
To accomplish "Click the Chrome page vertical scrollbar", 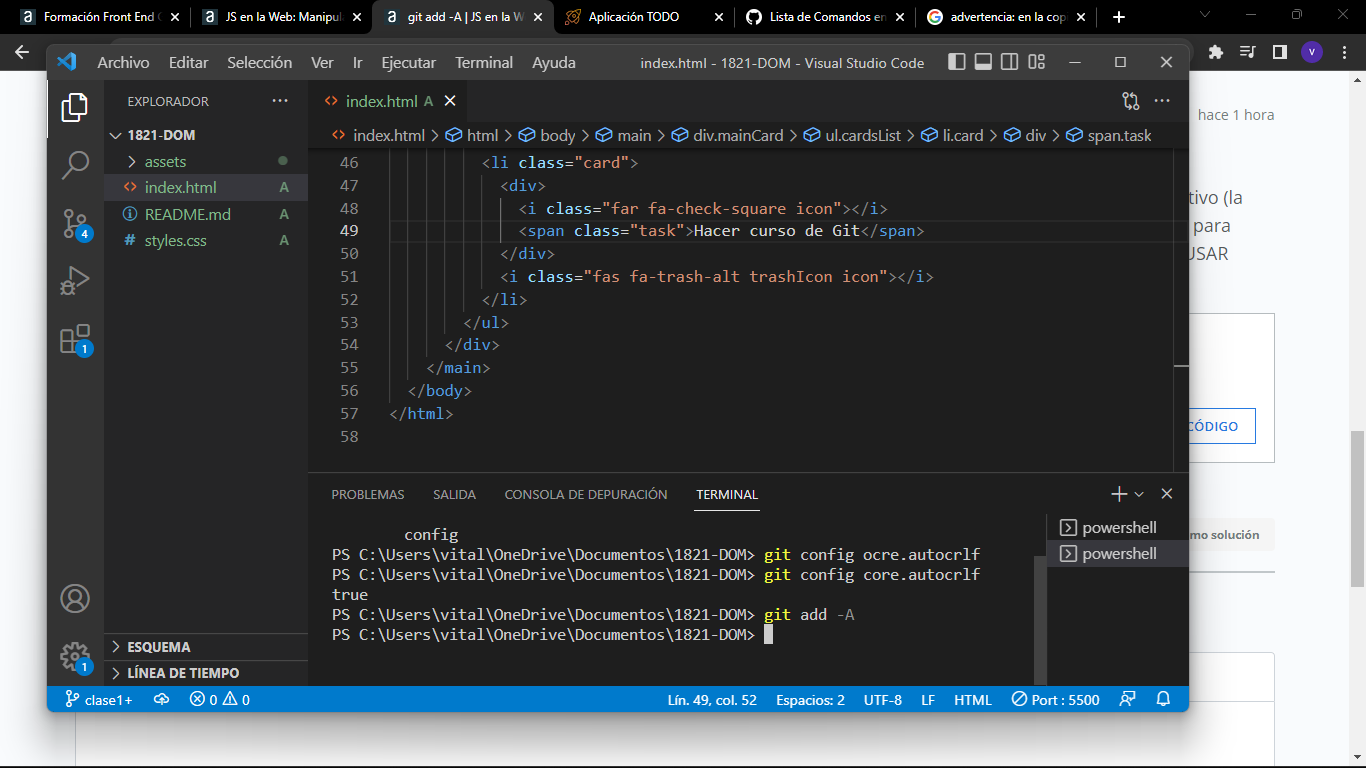I will coord(1357,509).
